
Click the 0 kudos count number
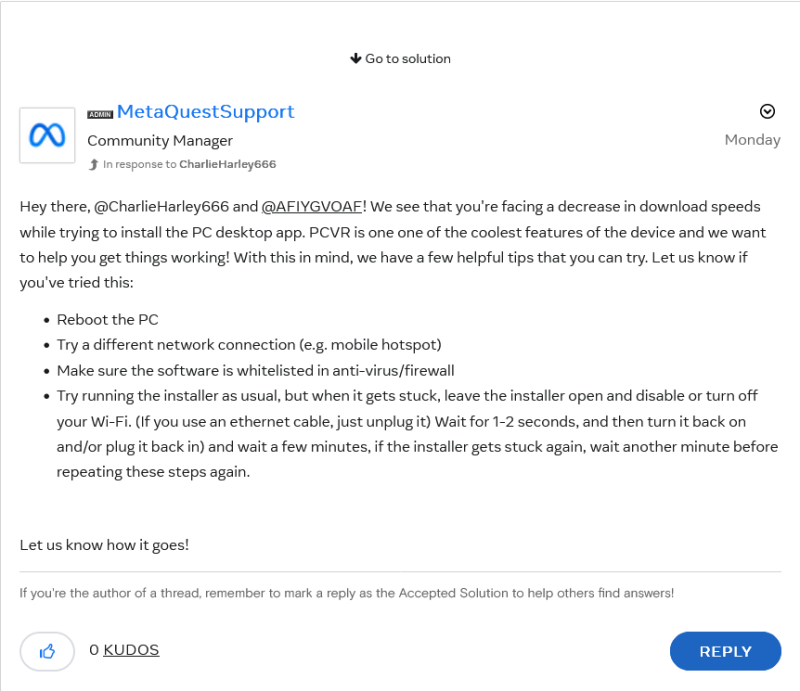(x=94, y=650)
